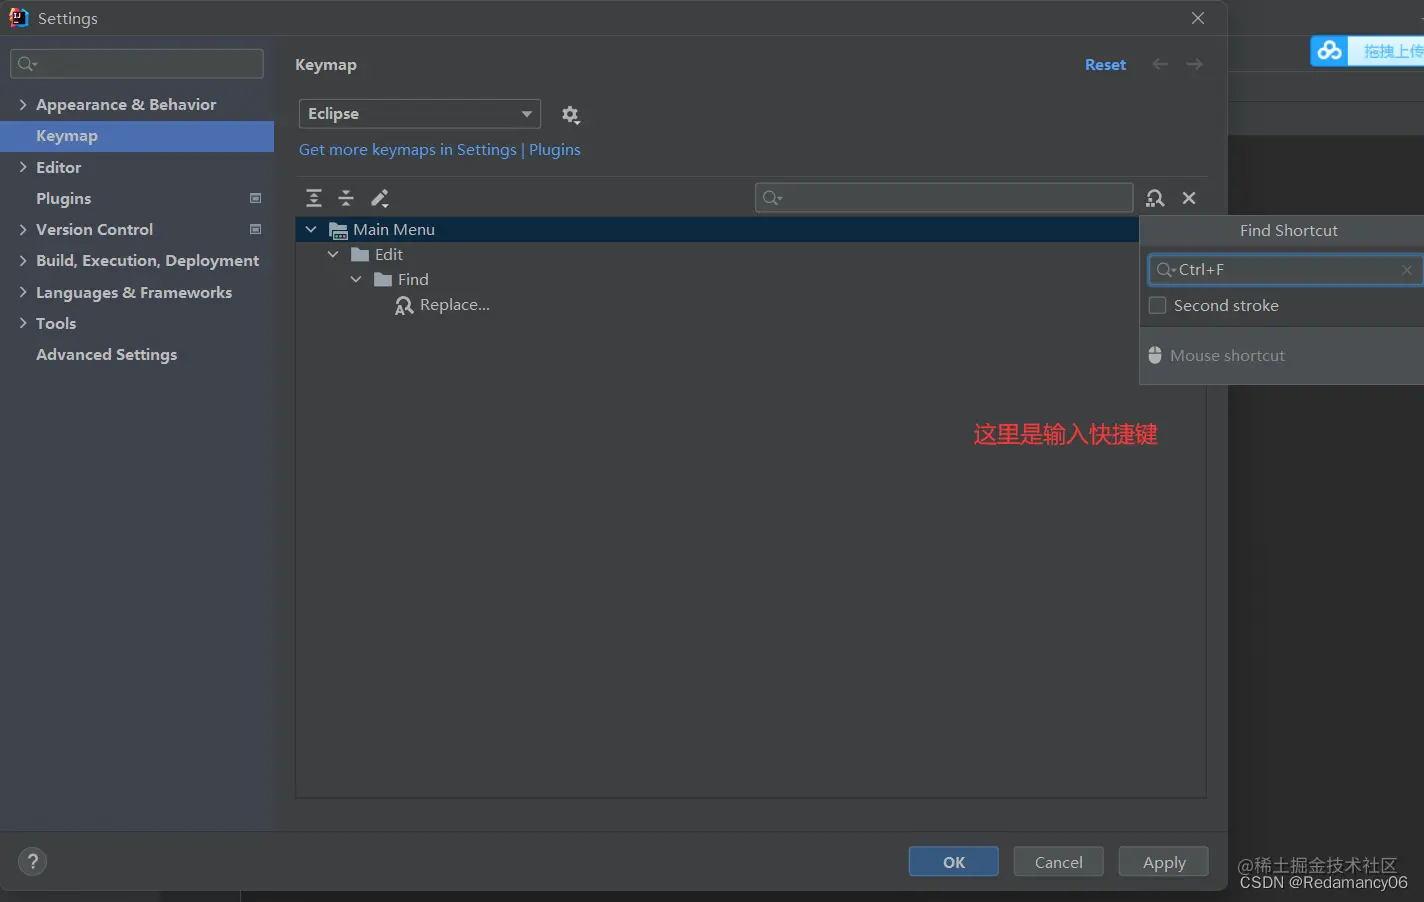Clear the keymap filter with the X icon
The height and width of the screenshot is (902, 1424).
pos(1189,198)
